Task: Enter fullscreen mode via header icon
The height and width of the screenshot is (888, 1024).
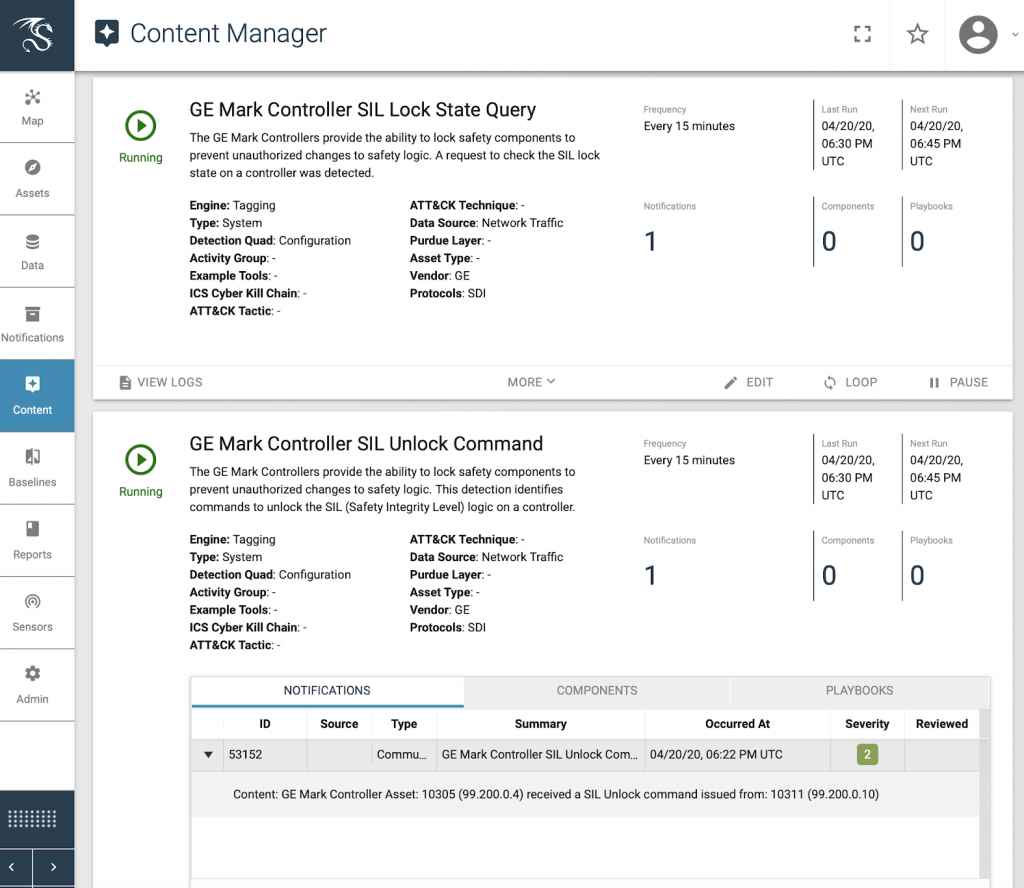Action: [x=862, y=34]
